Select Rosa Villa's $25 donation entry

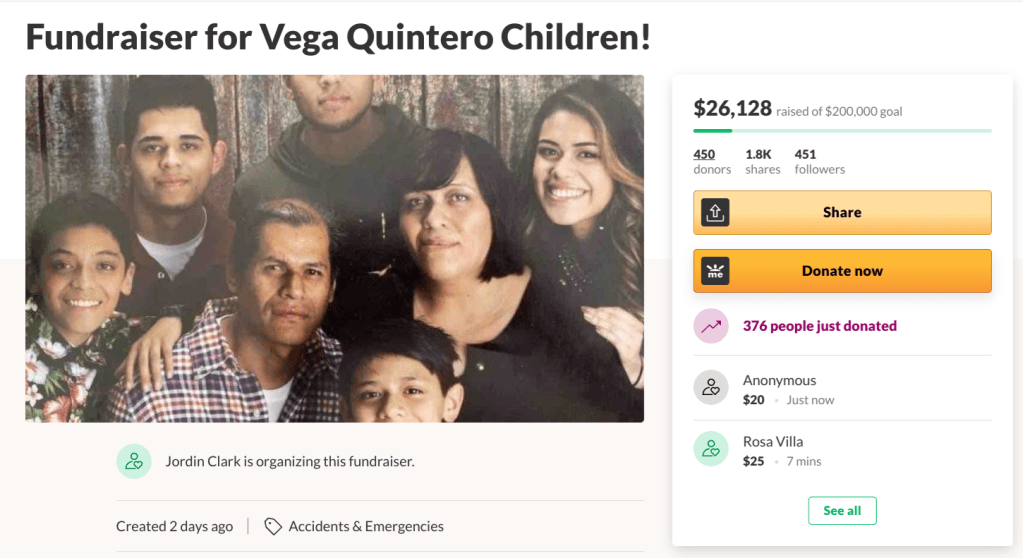point(782,451)
